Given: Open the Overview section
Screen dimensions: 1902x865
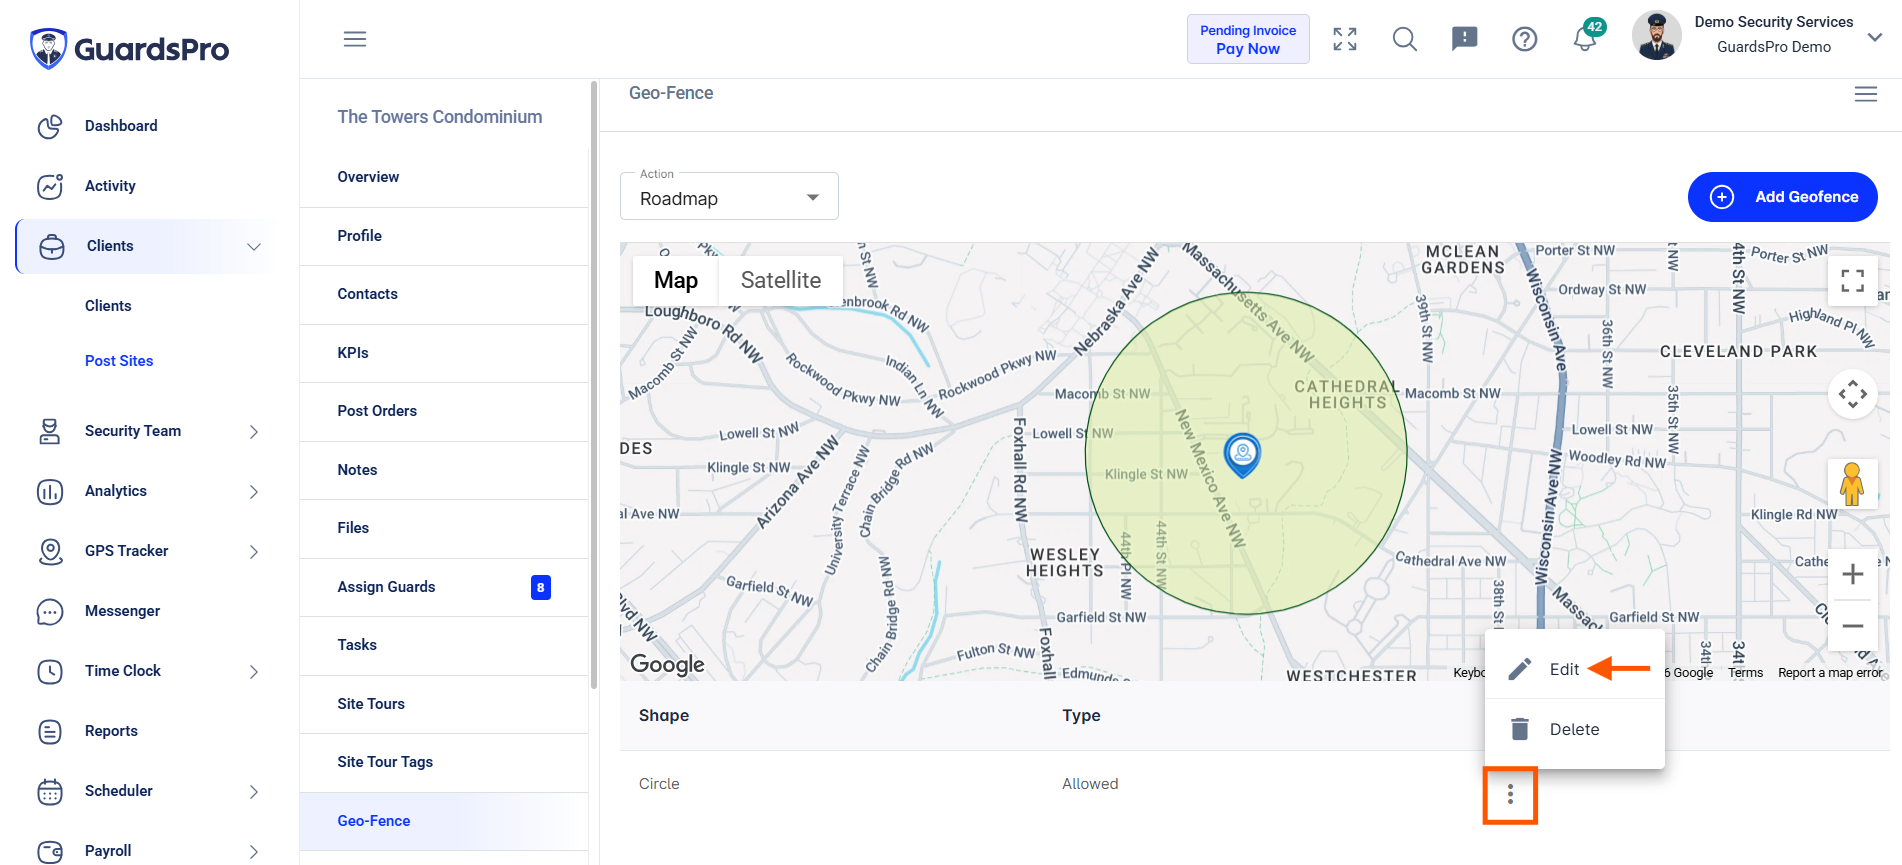Looking at the screenshot, I should [444, 177].
